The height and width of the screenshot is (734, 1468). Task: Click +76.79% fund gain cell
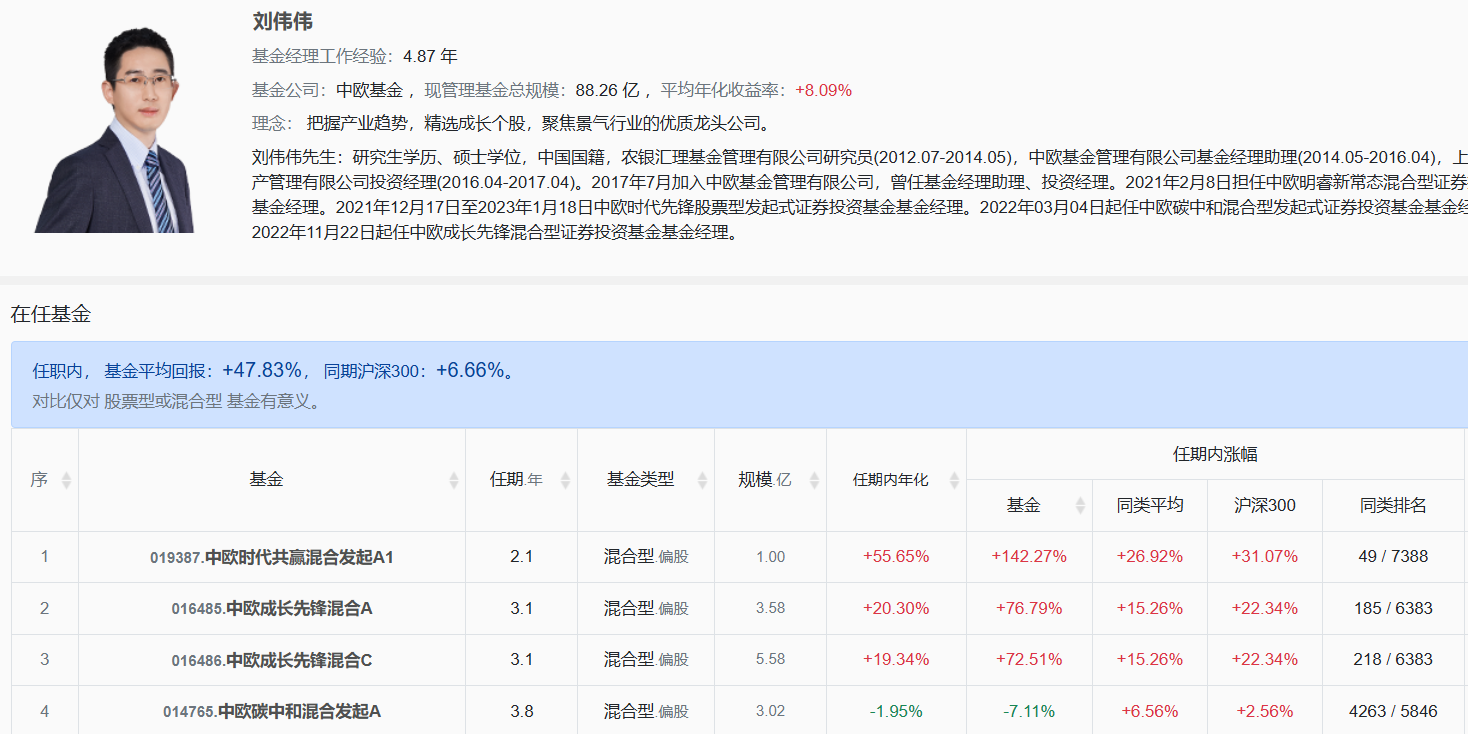click(1029, 608)
